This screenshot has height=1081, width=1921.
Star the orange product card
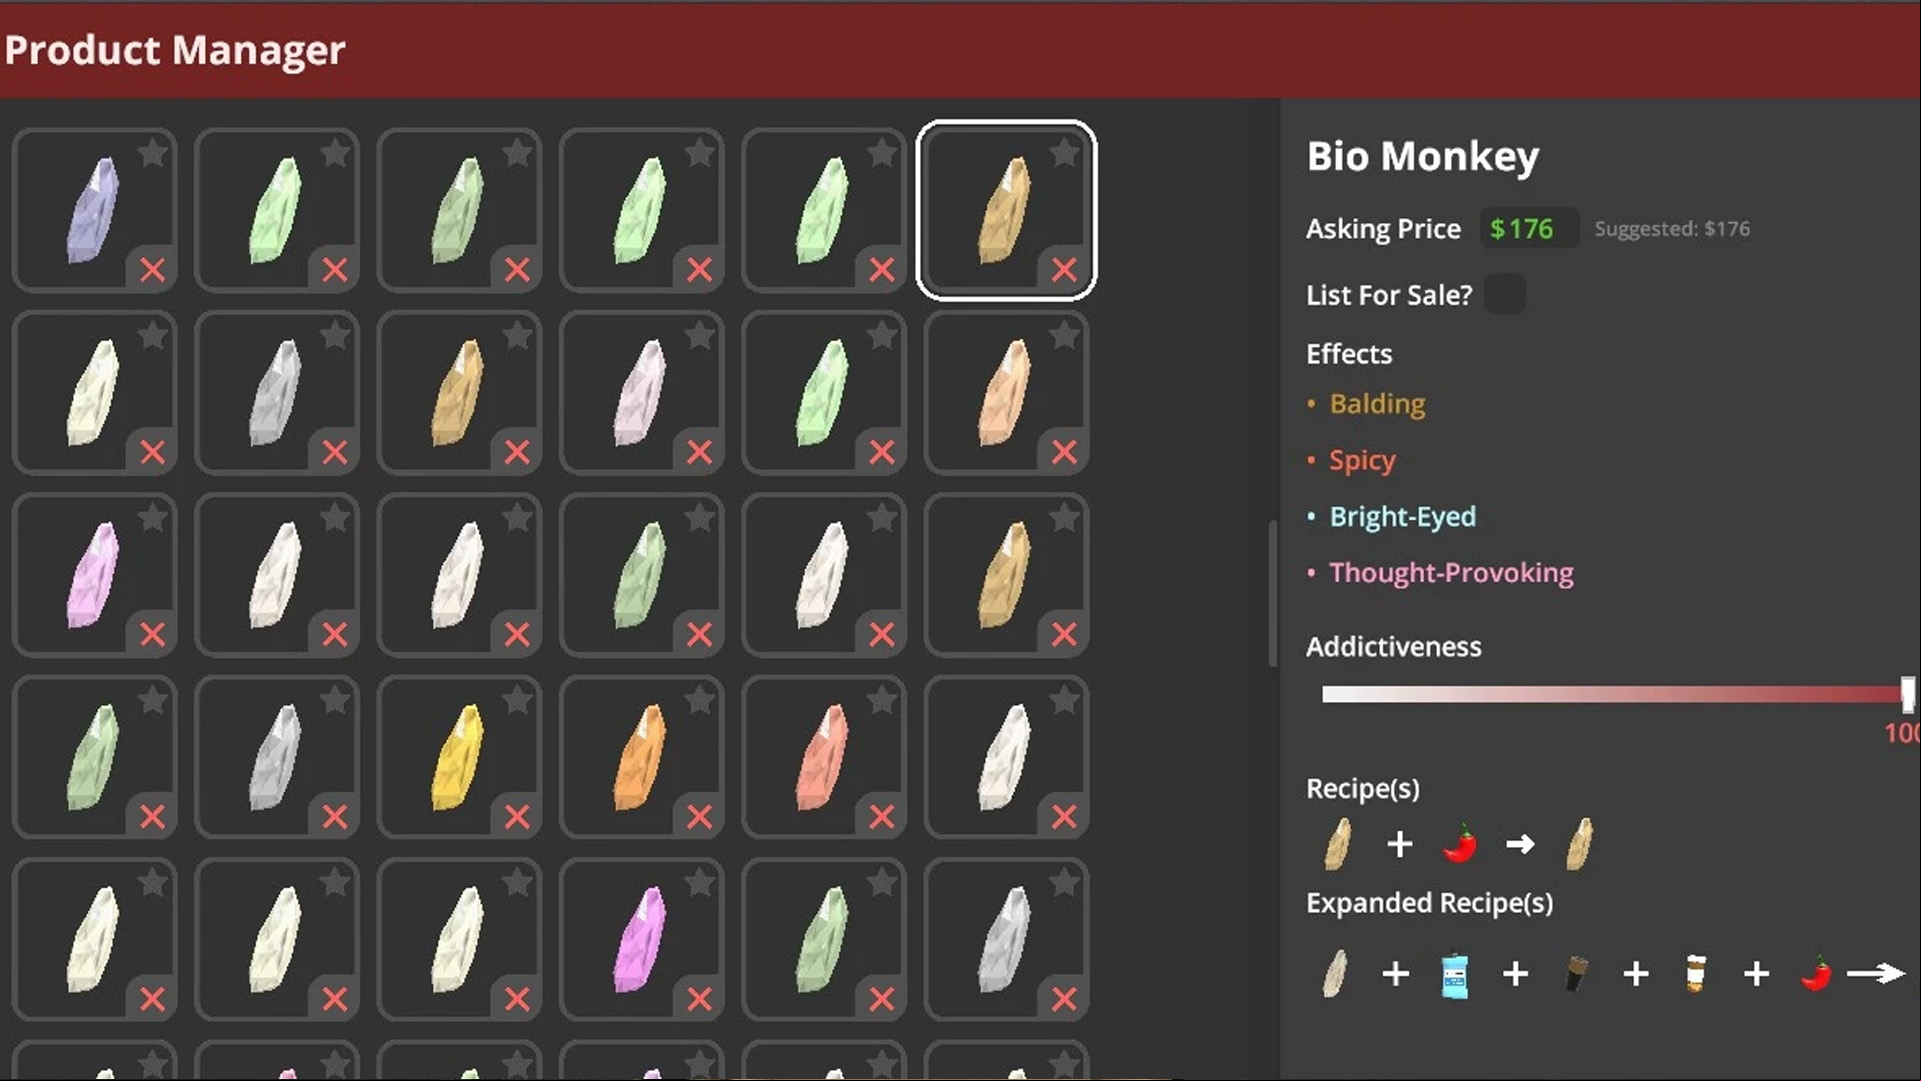tap(699, 700)
